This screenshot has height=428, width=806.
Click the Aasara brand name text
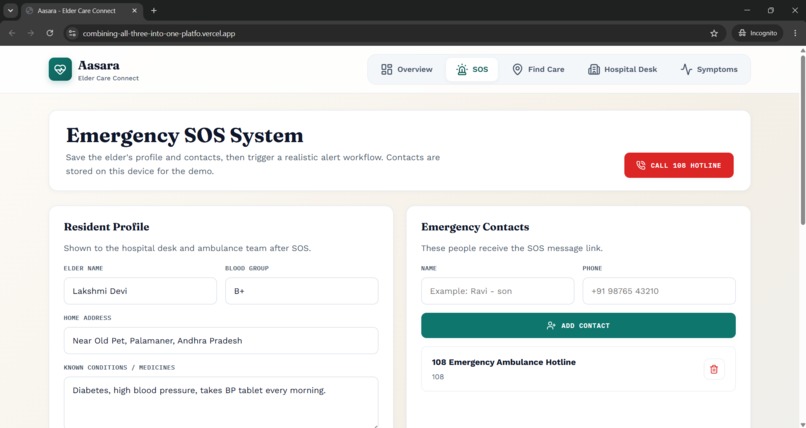coord(99,65)
